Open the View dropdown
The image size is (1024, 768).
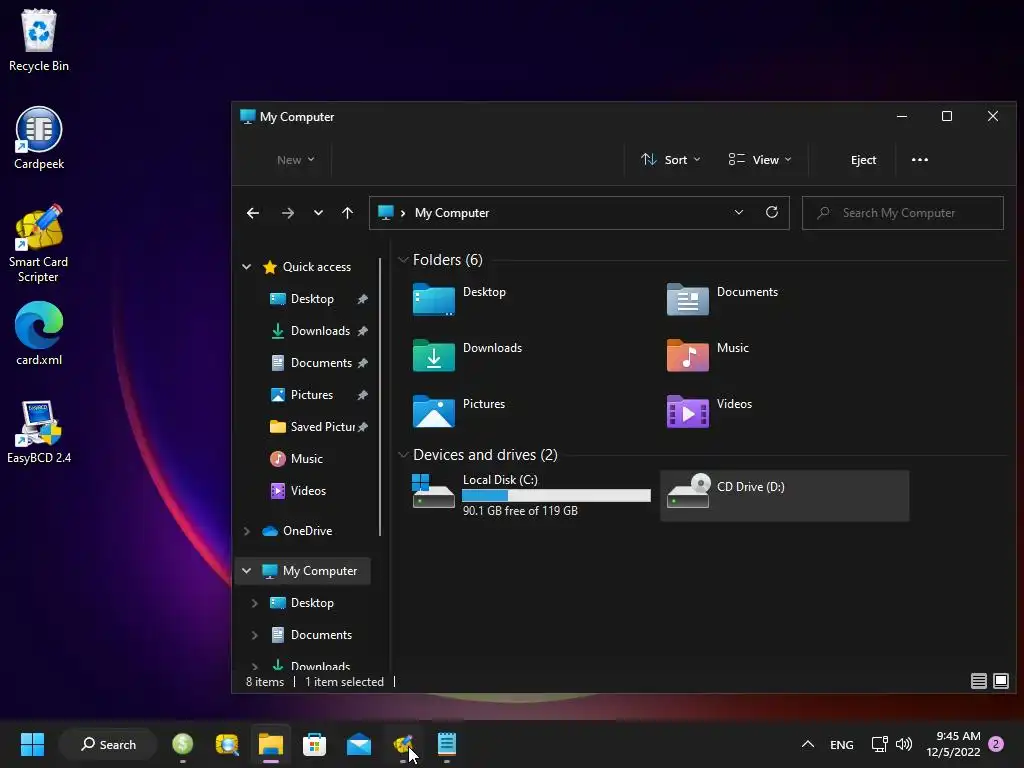[760, 159]
